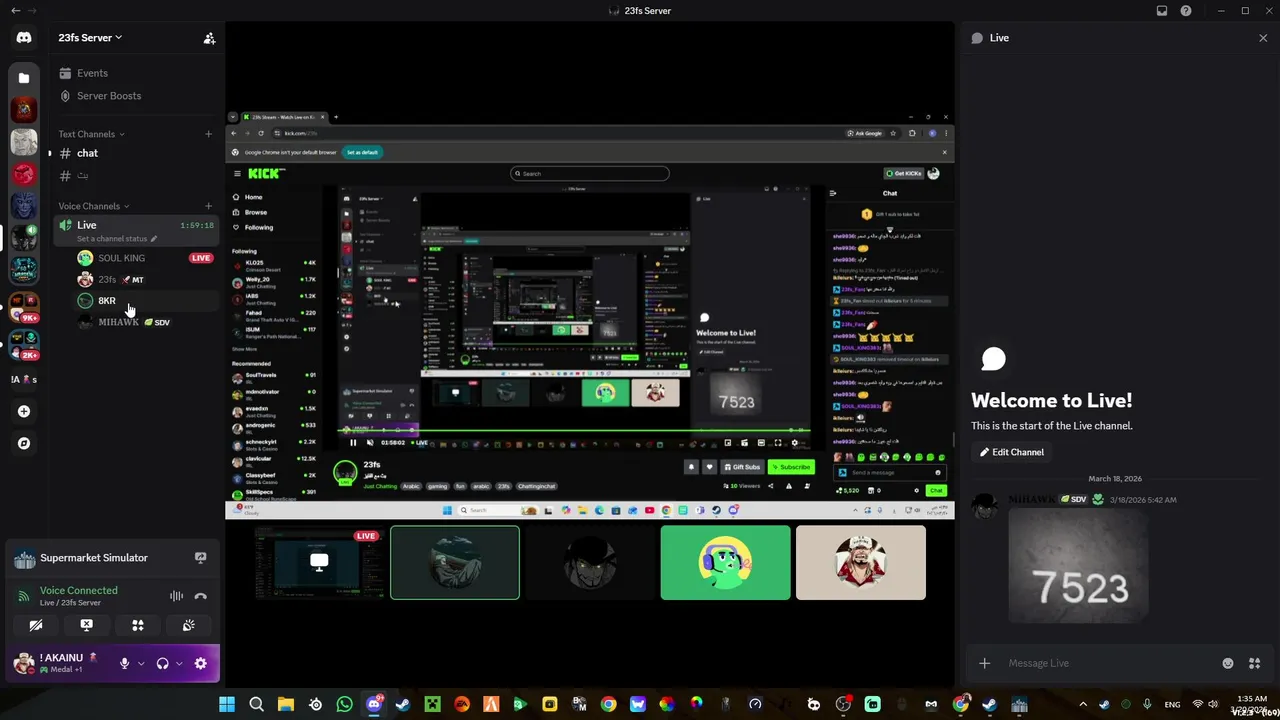Viewport: 1280px width, 720px height.
Task: Close the Live chat side panel
Action: [x=1263, y=38]
